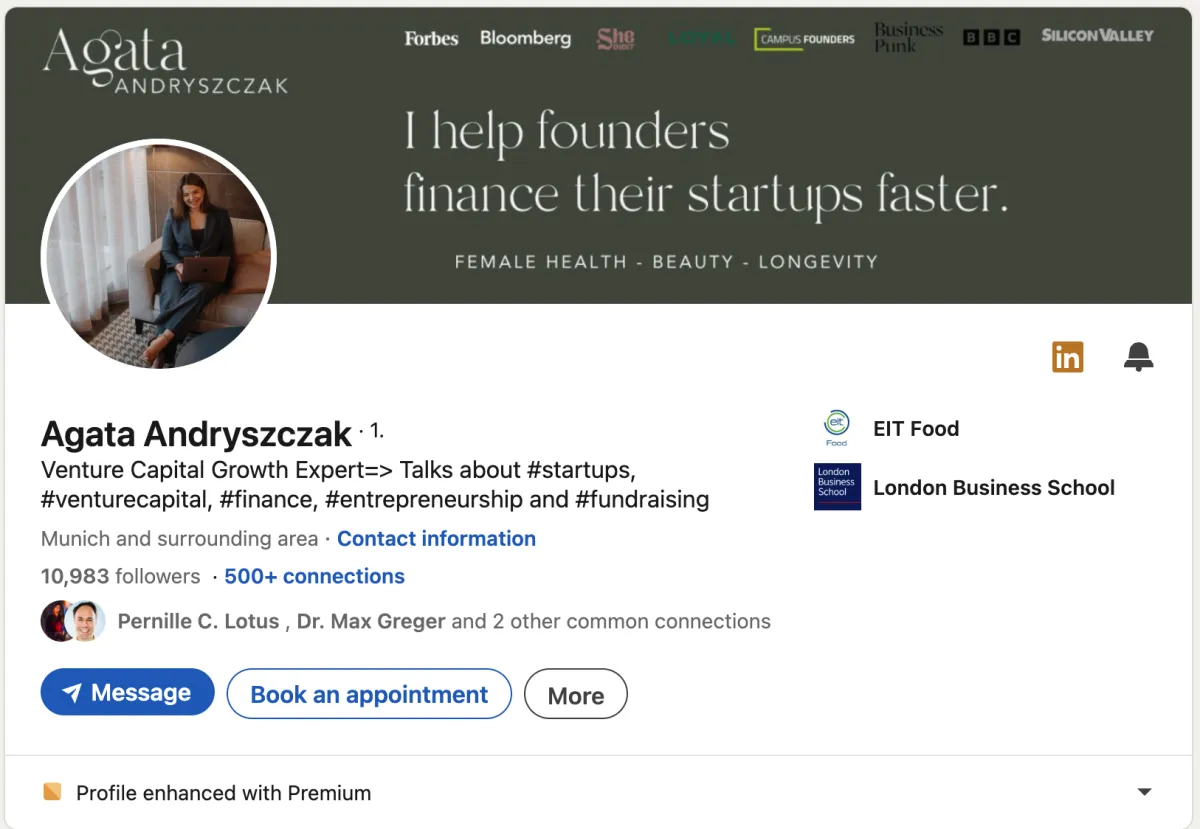This screenshot has height=829, width=1200.
Task: Click the common connections avatar pictures
Action: coord(73,621)
